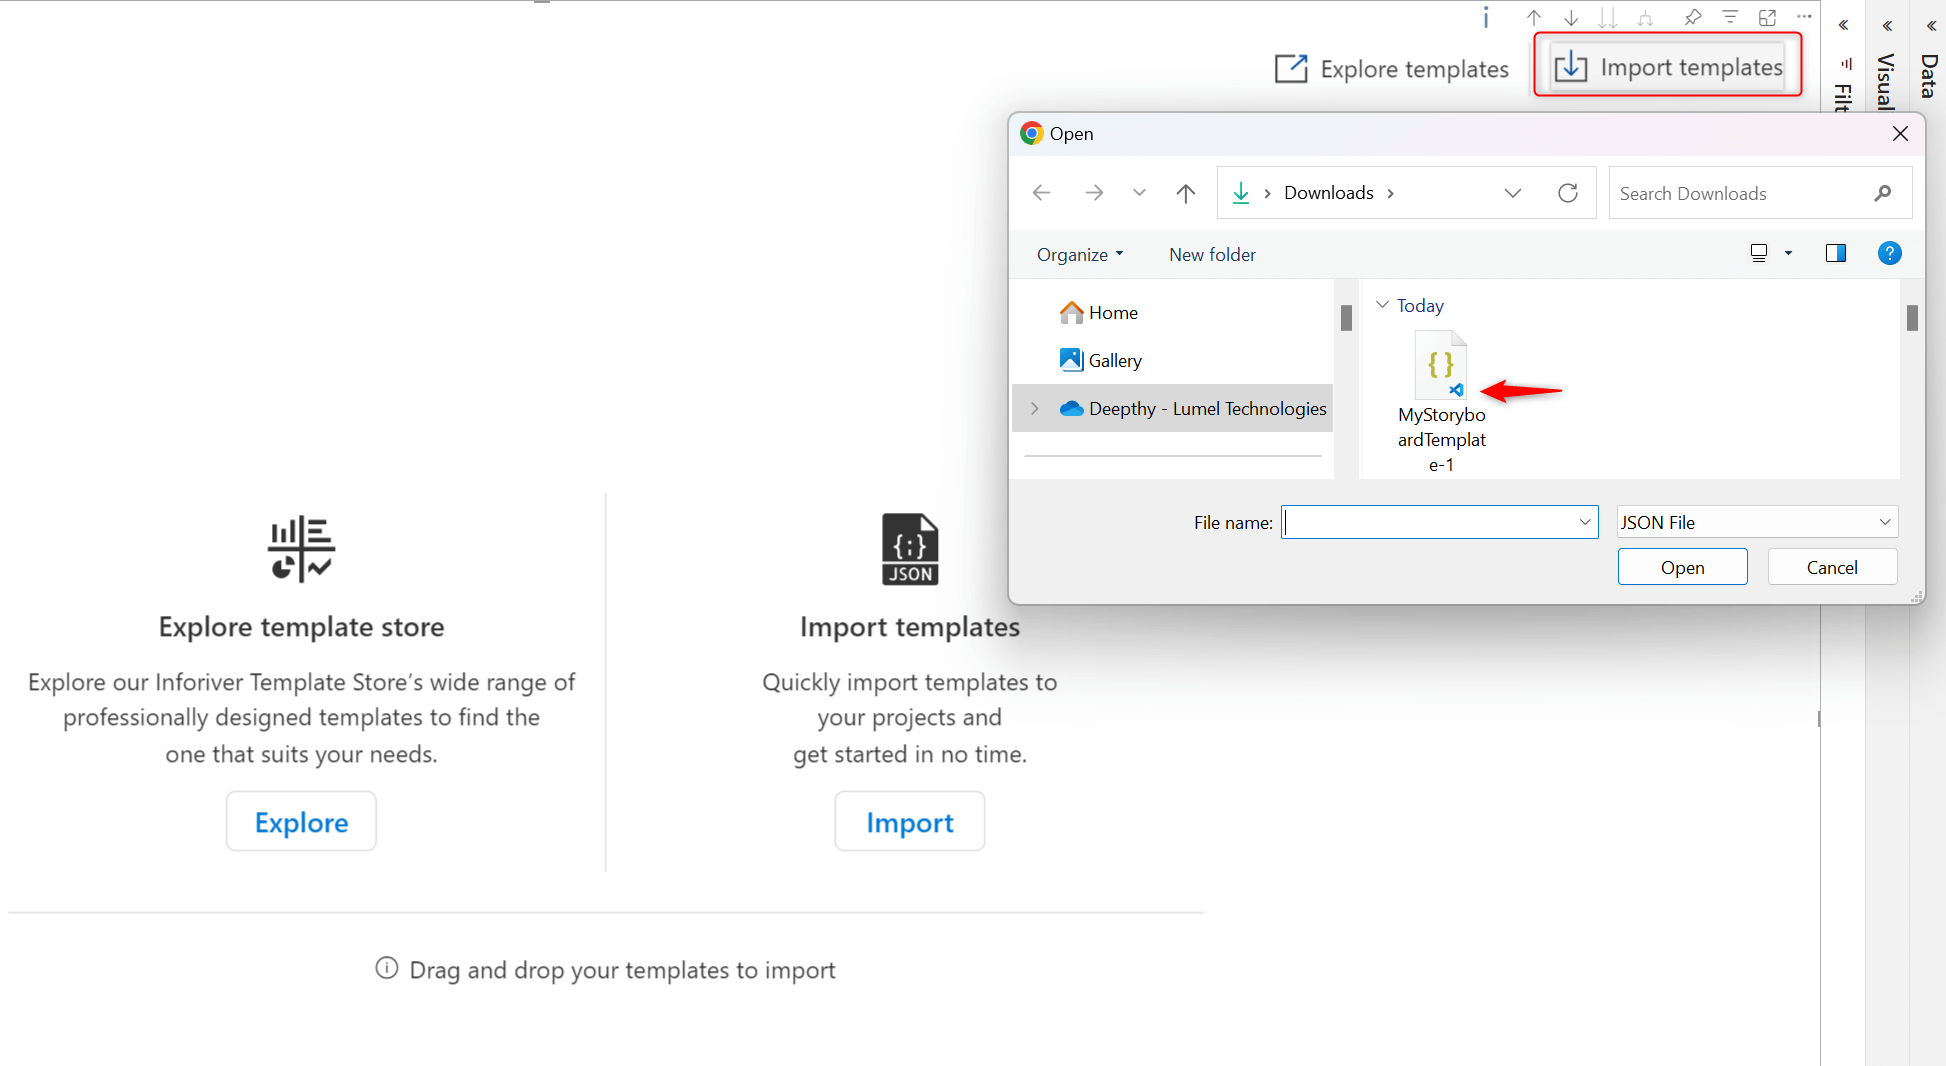Click the focus mode icon

click(1767, 17)
